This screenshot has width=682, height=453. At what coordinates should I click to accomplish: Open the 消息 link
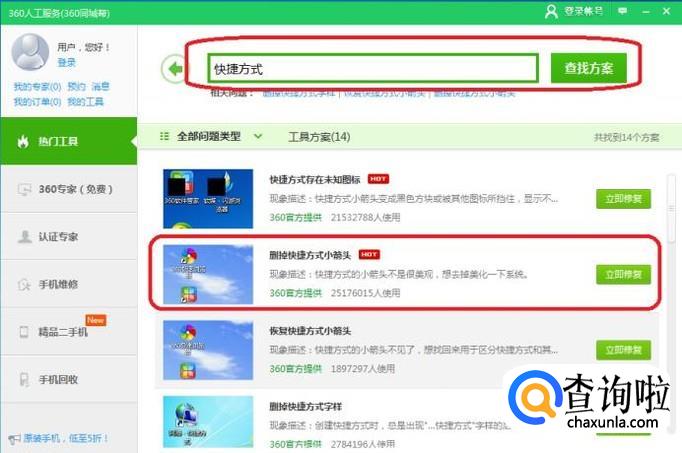pos(100,87)
